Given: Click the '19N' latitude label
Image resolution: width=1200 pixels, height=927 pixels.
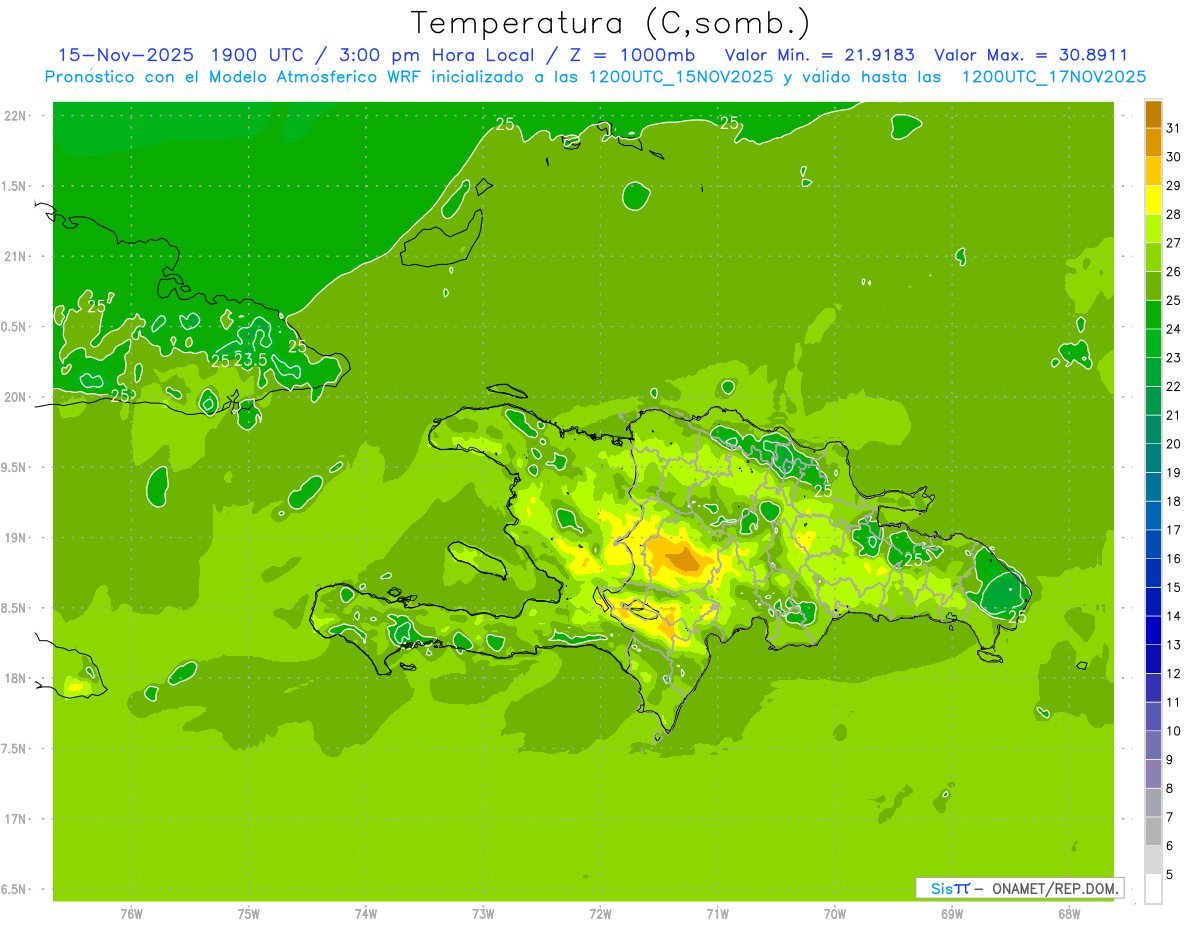Looking at the screenshot, I should (x=15, y=537).
